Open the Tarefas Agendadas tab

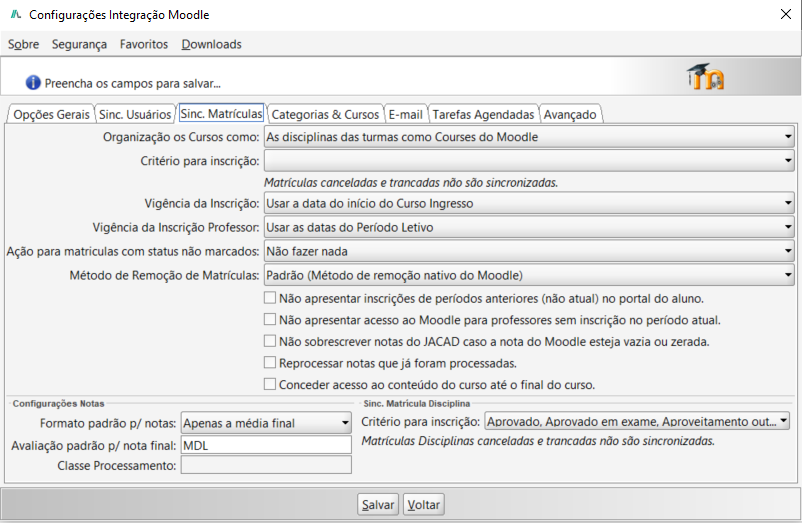(x=483, y=114)
